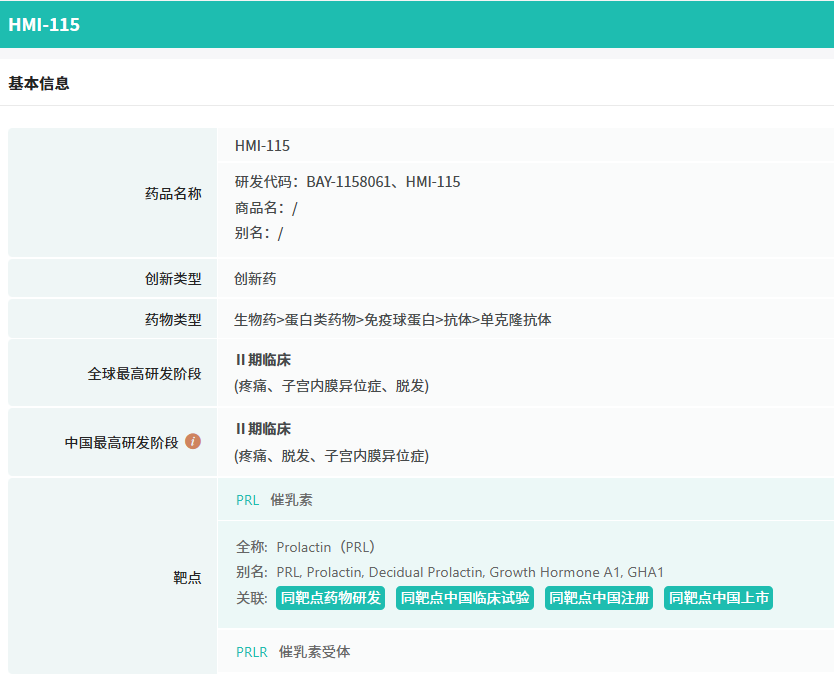View 同靶点中国上市 related drugs
This screenshot has width=834, height=675.
click(x=718, y=598)
